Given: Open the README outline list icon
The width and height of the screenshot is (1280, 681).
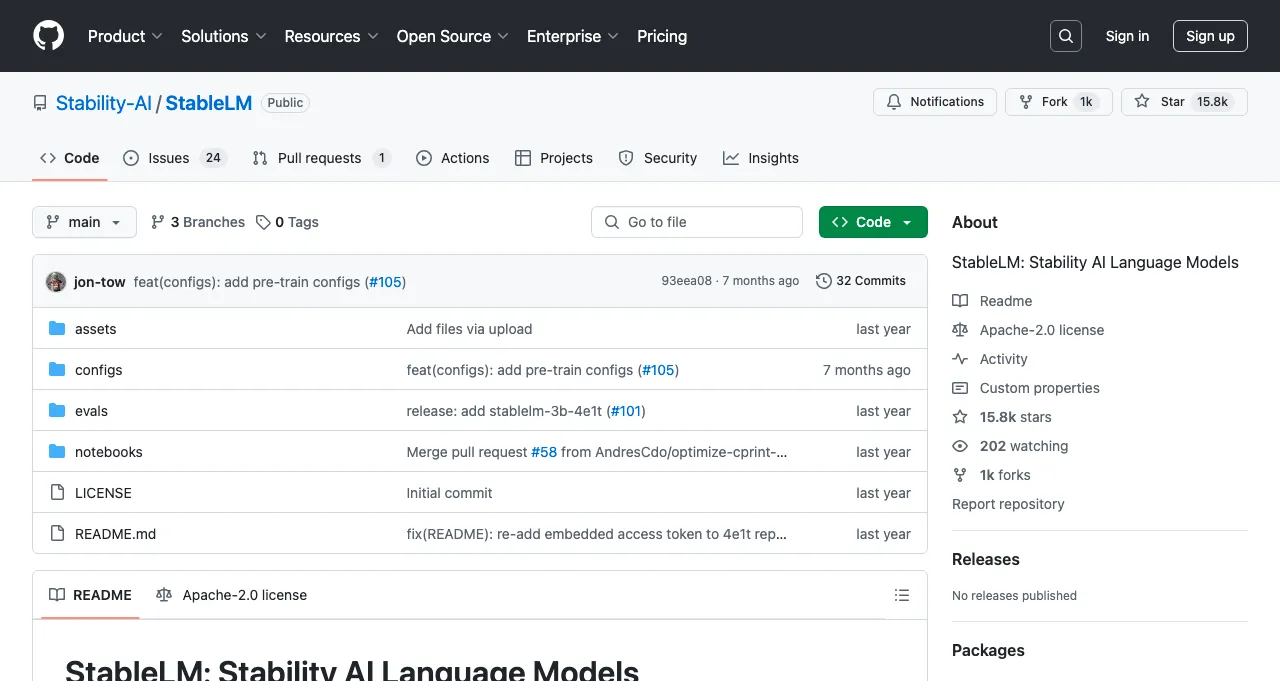Looking at the screenshot, I should click(902, 595).
